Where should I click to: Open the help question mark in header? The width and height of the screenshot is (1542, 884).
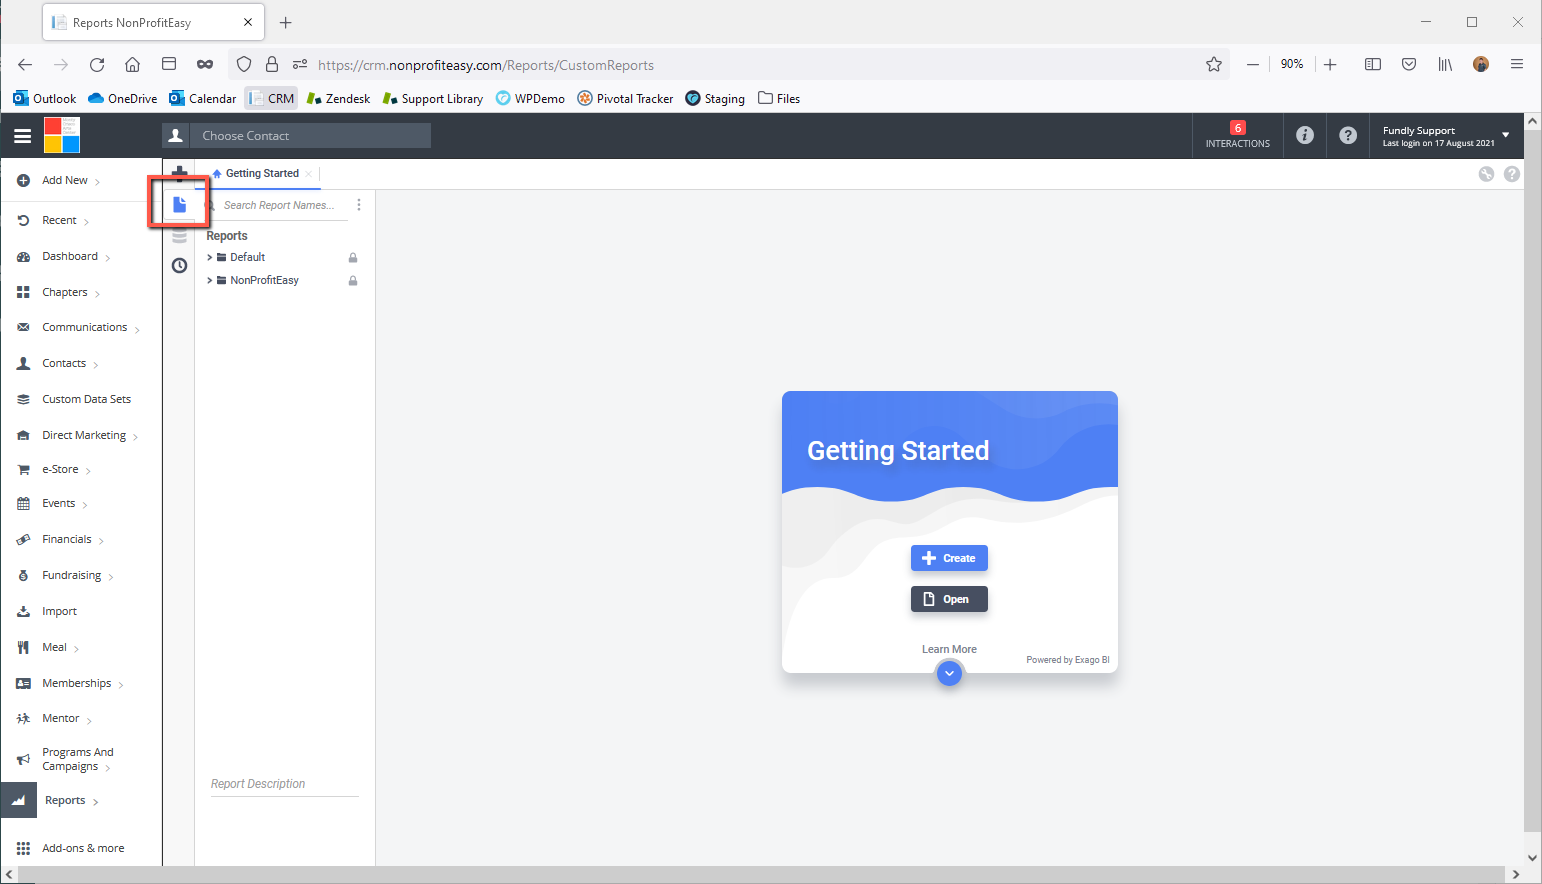(1348, 135)
